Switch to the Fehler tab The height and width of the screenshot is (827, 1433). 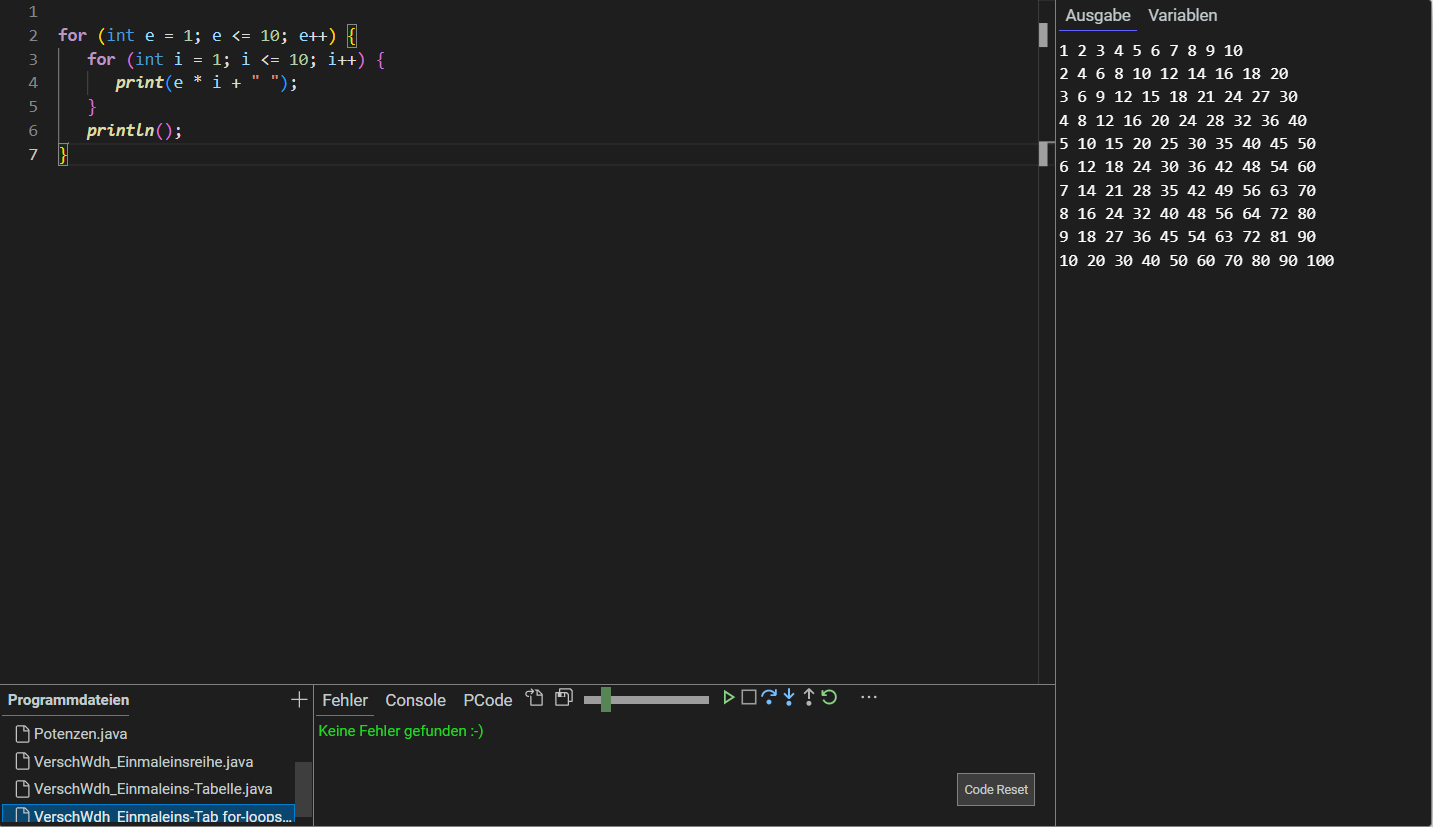coord(345,700)
